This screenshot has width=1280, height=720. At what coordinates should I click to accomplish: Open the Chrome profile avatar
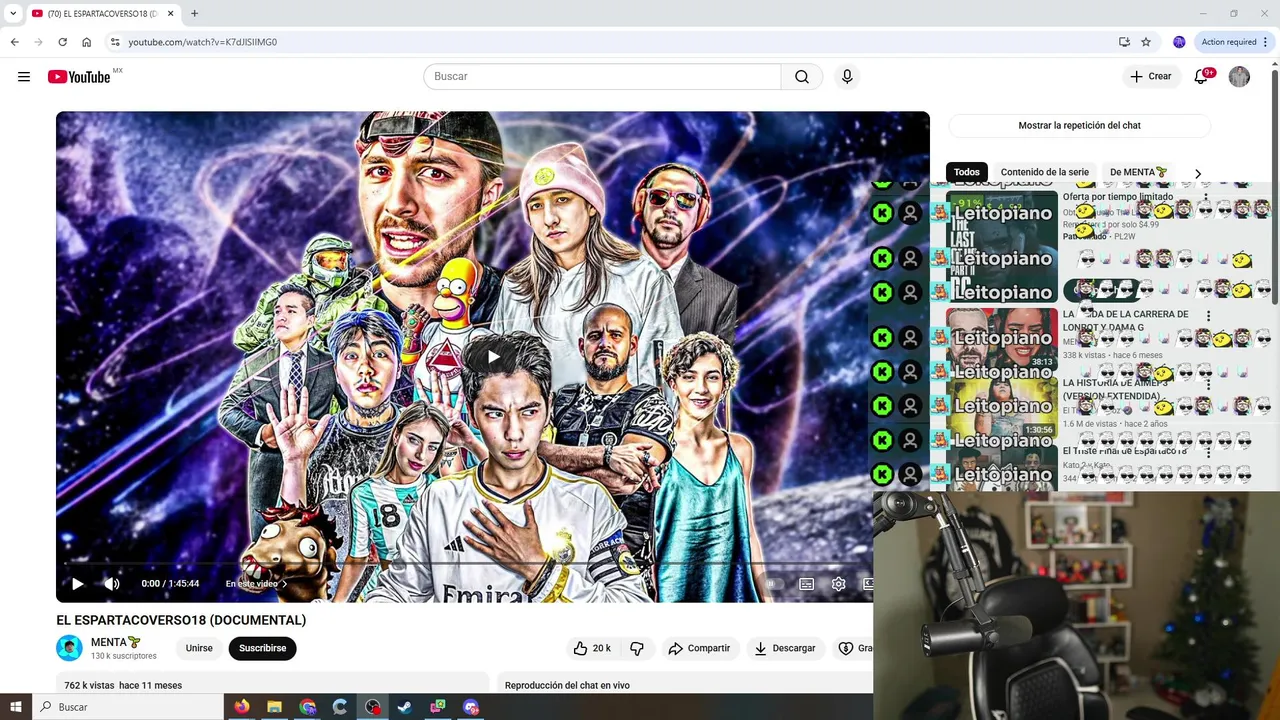point(1179,42)
